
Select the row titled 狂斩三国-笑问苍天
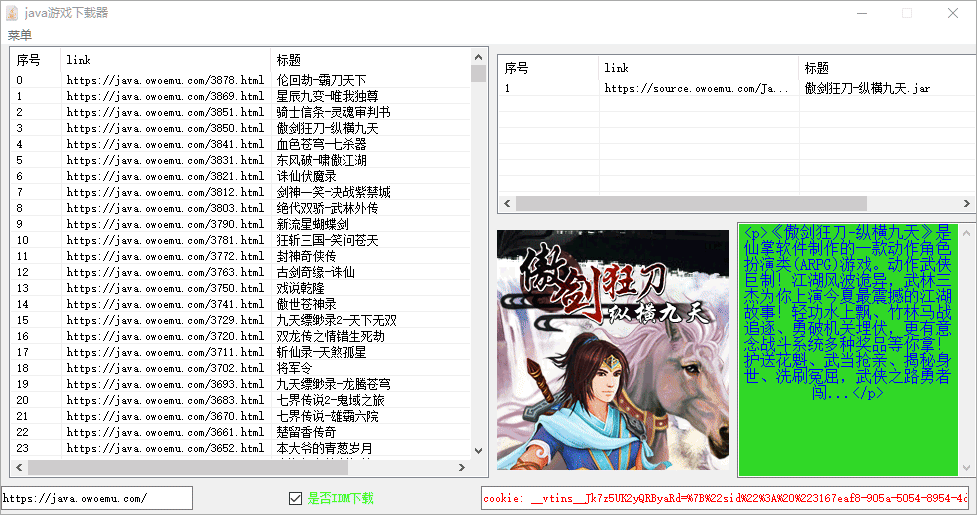pyautogui.click(x=241, y=240)
